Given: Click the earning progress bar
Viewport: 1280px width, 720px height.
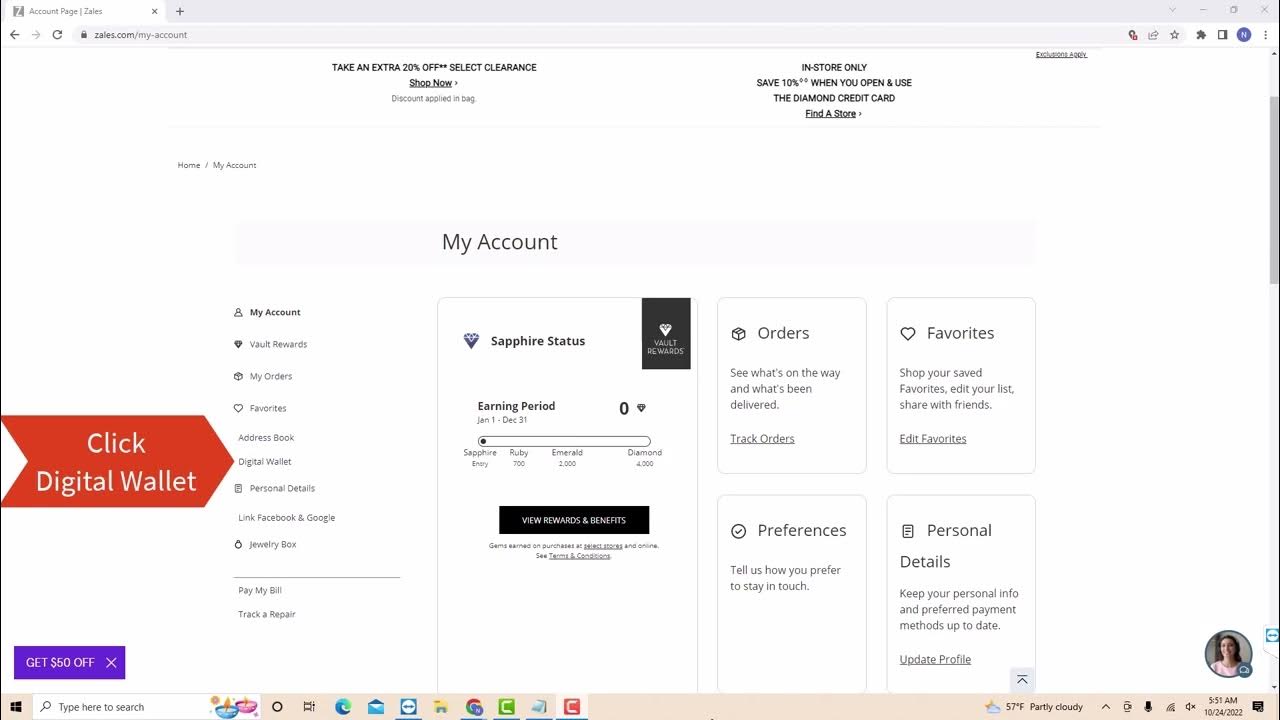Looking at the screenshot, I should point(564,441).
